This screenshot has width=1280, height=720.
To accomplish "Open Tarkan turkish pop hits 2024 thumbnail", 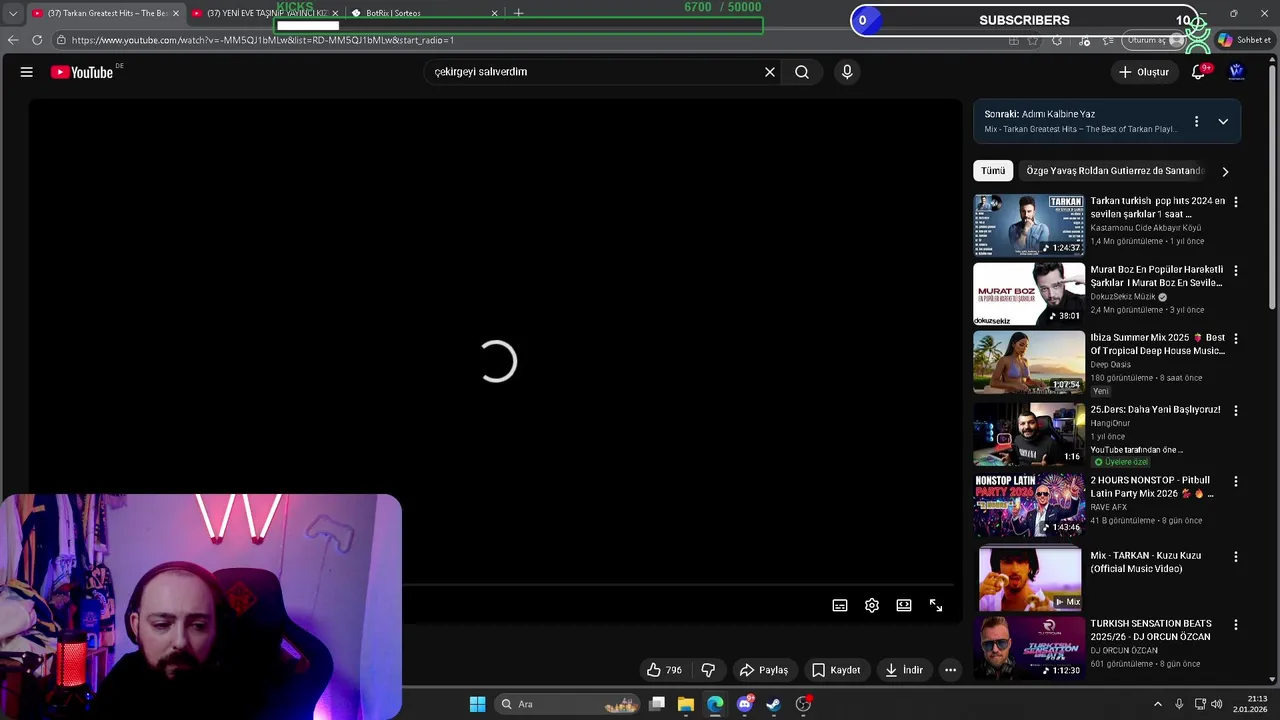I will click(x=1029, y=225).
